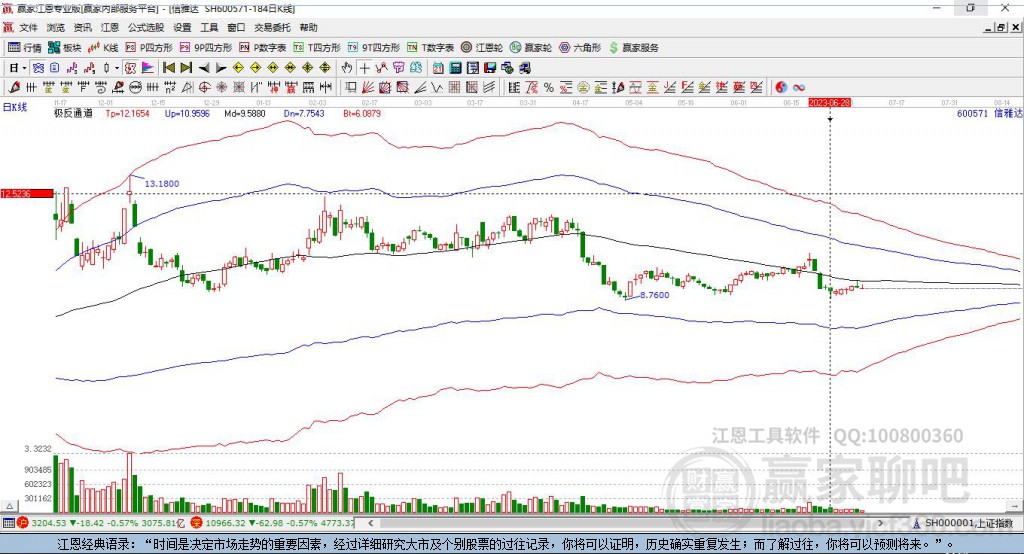Select the hand pan tool
Image resolution: width=1024 pixels, height=554 pixels.
pos(347,68)
